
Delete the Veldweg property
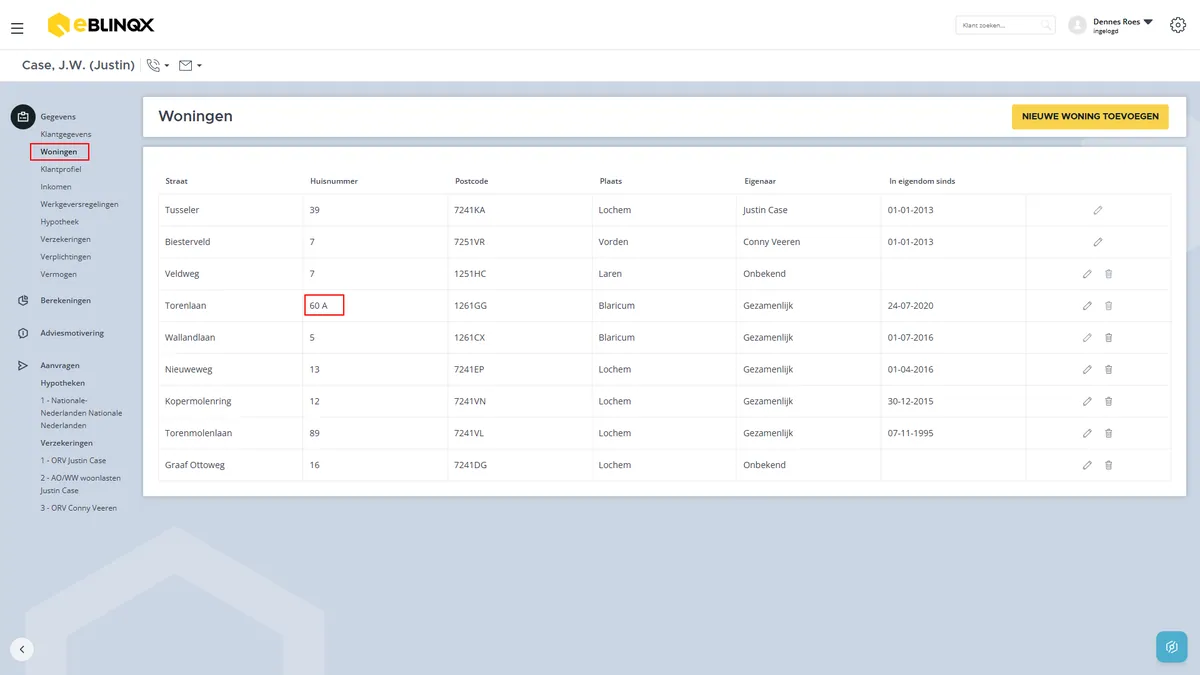click(1108, 274)
